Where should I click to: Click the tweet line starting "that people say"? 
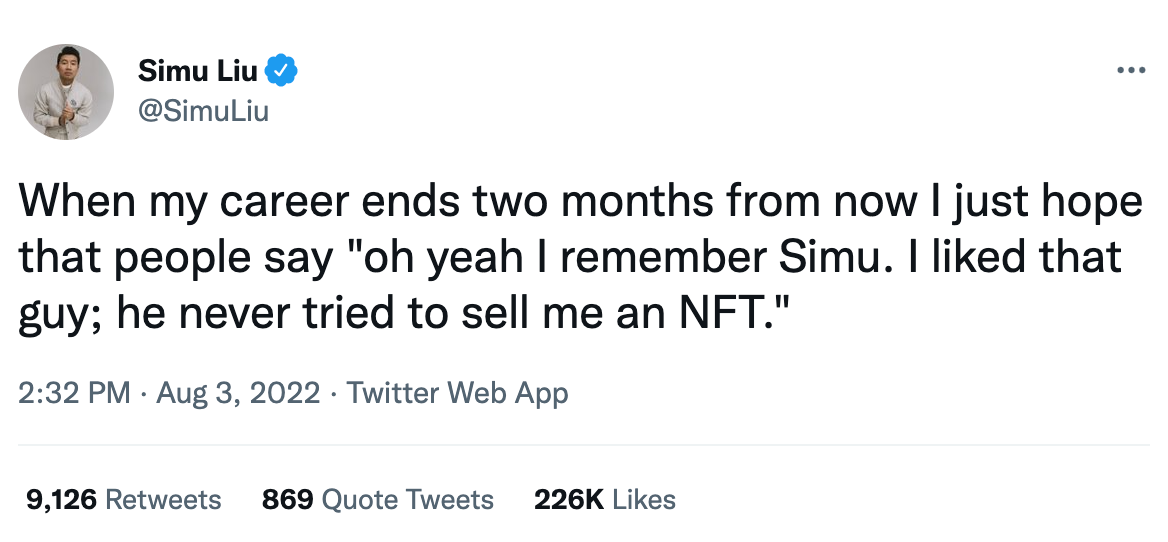(x=570, y=260)
